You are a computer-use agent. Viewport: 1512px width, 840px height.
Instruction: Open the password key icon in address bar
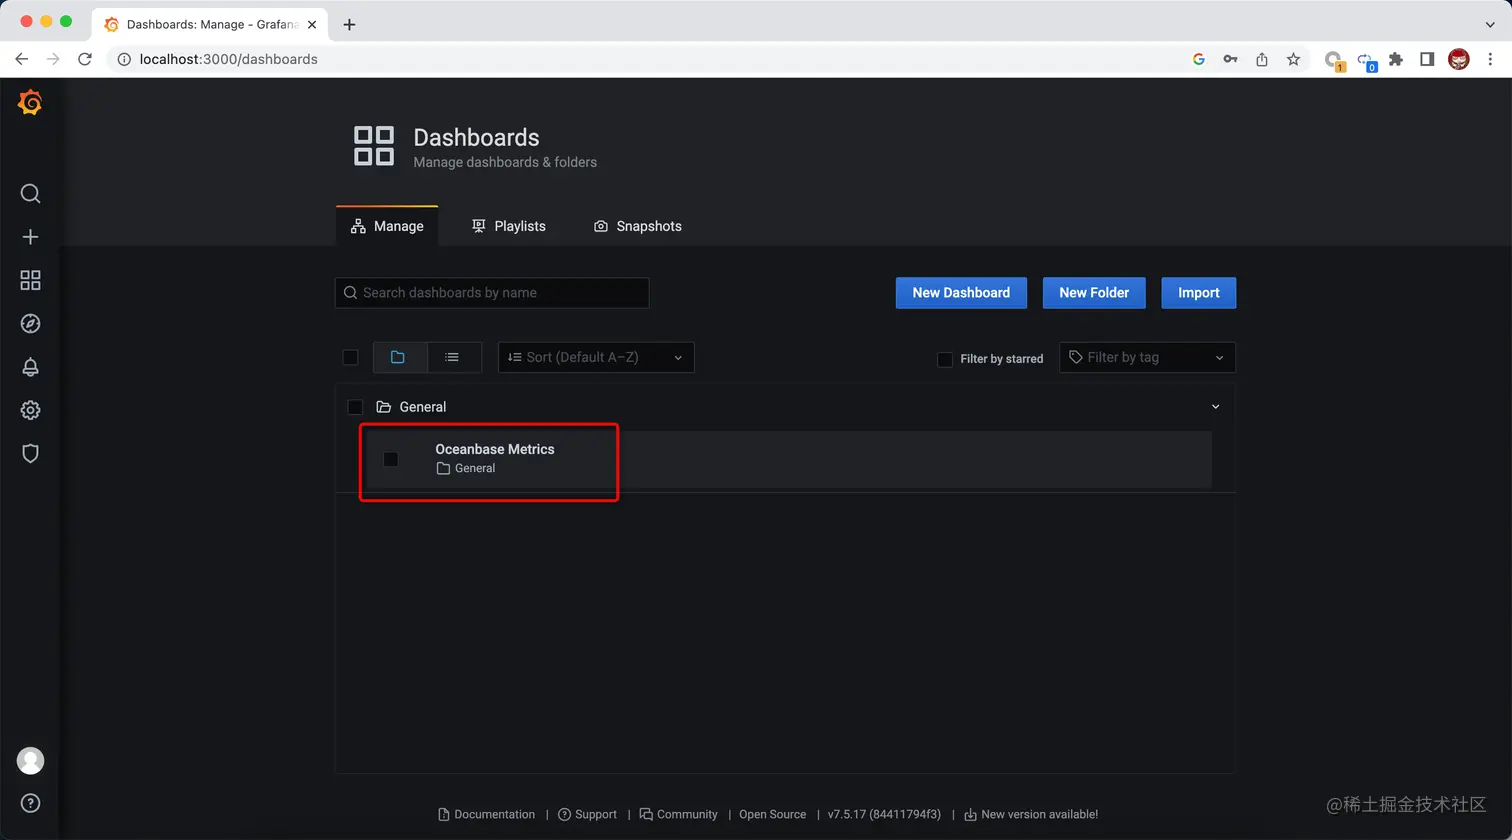(1230, 59)
